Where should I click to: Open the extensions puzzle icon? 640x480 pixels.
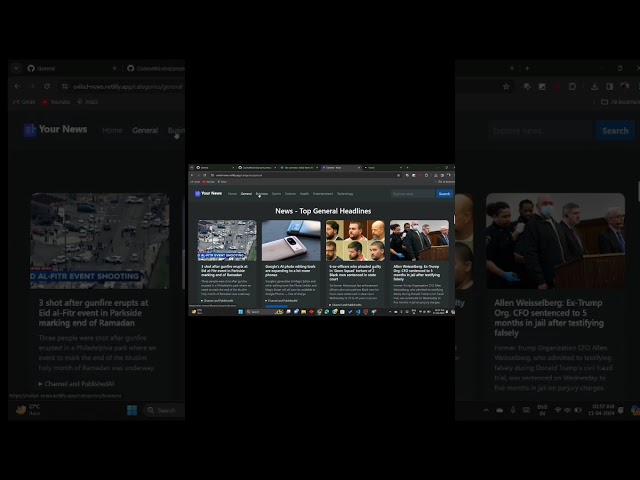[427, 175]
